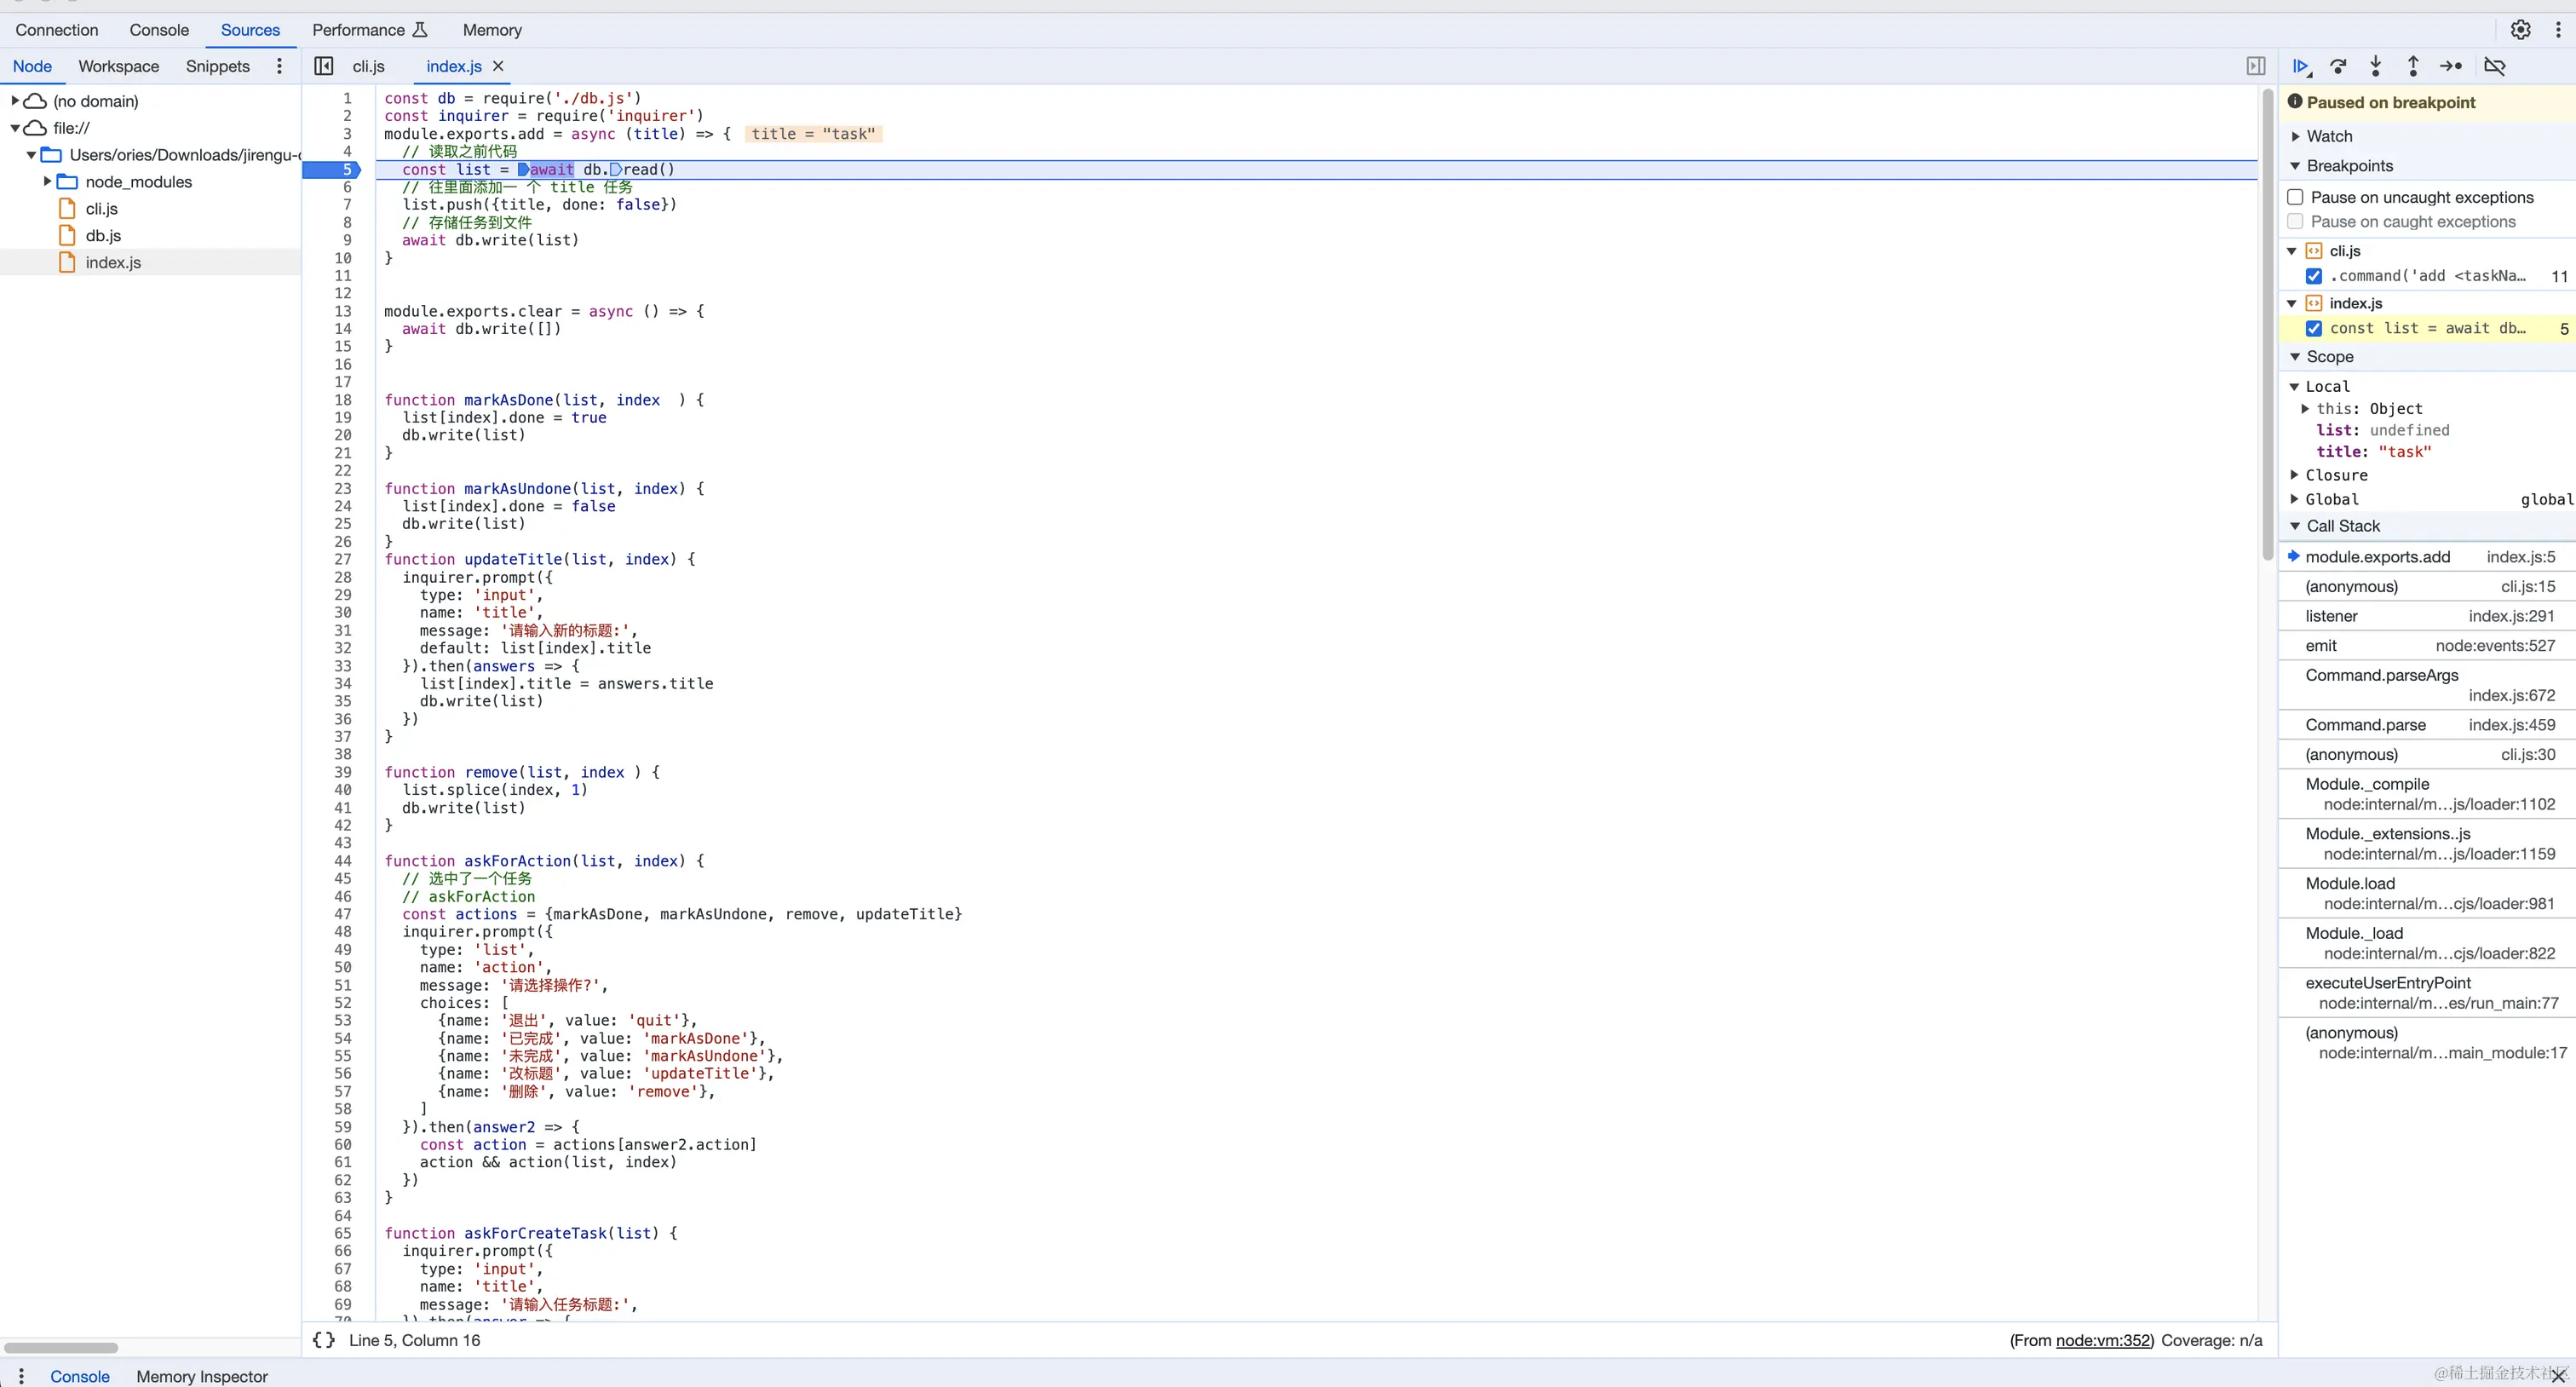Open the cli.js file tab
This screenshot has height=1387, width=2576.
[x=368, y=66]
